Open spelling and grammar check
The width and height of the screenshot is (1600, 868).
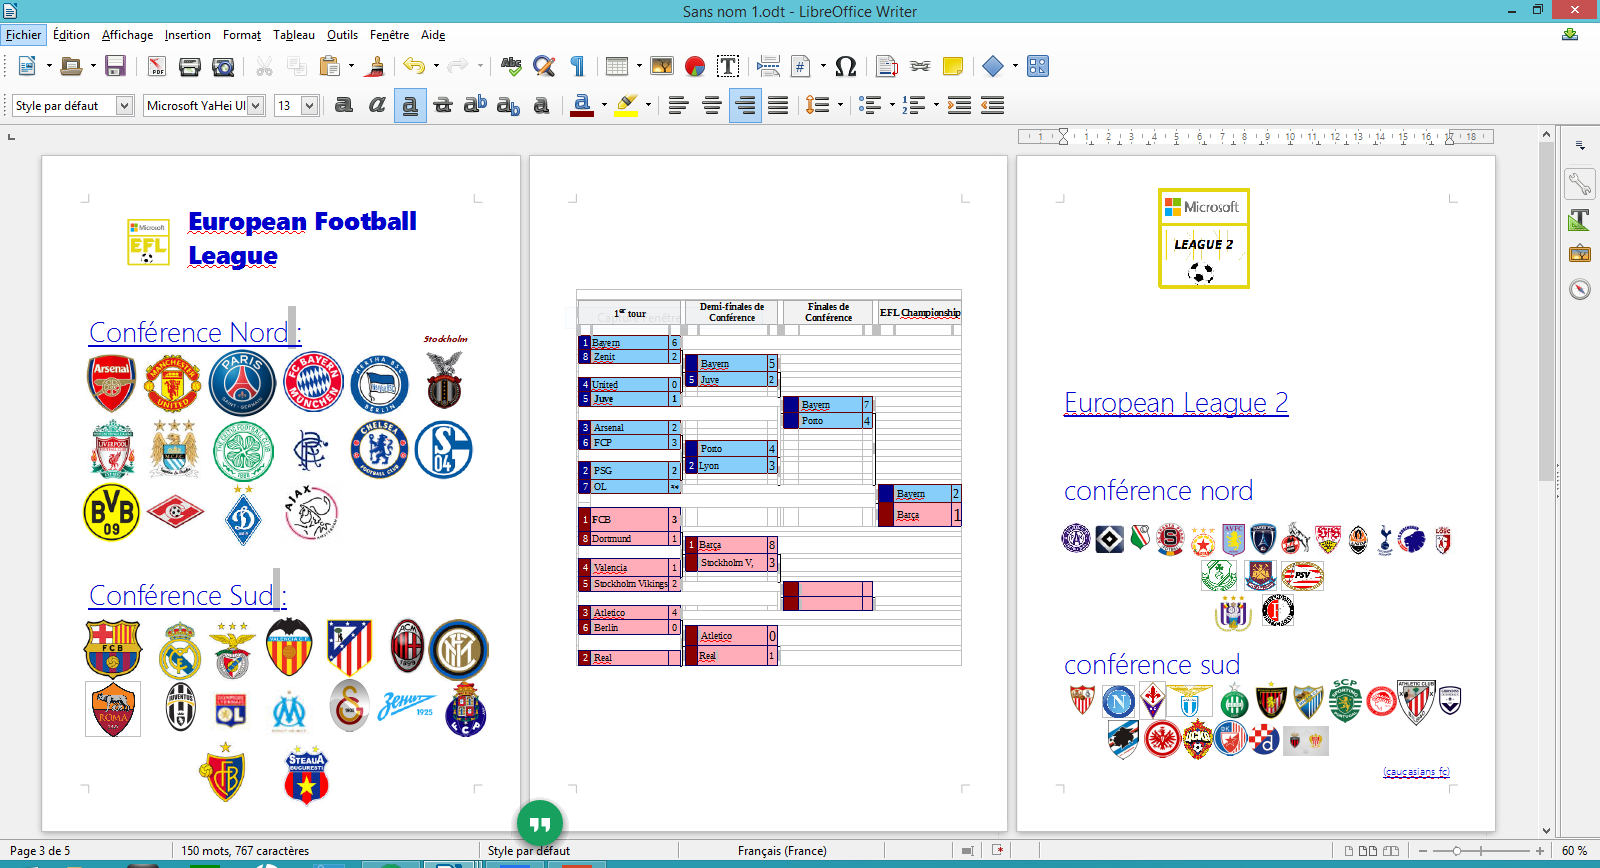pyautogui.click(x=511, y=67)
